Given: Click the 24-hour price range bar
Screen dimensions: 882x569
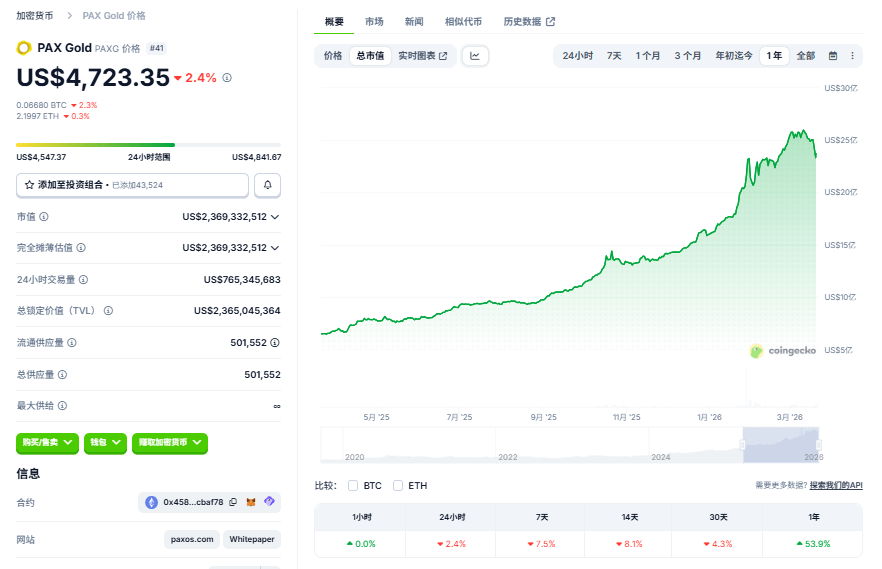Looking at the screenshot, I should [x=148, y=145].
